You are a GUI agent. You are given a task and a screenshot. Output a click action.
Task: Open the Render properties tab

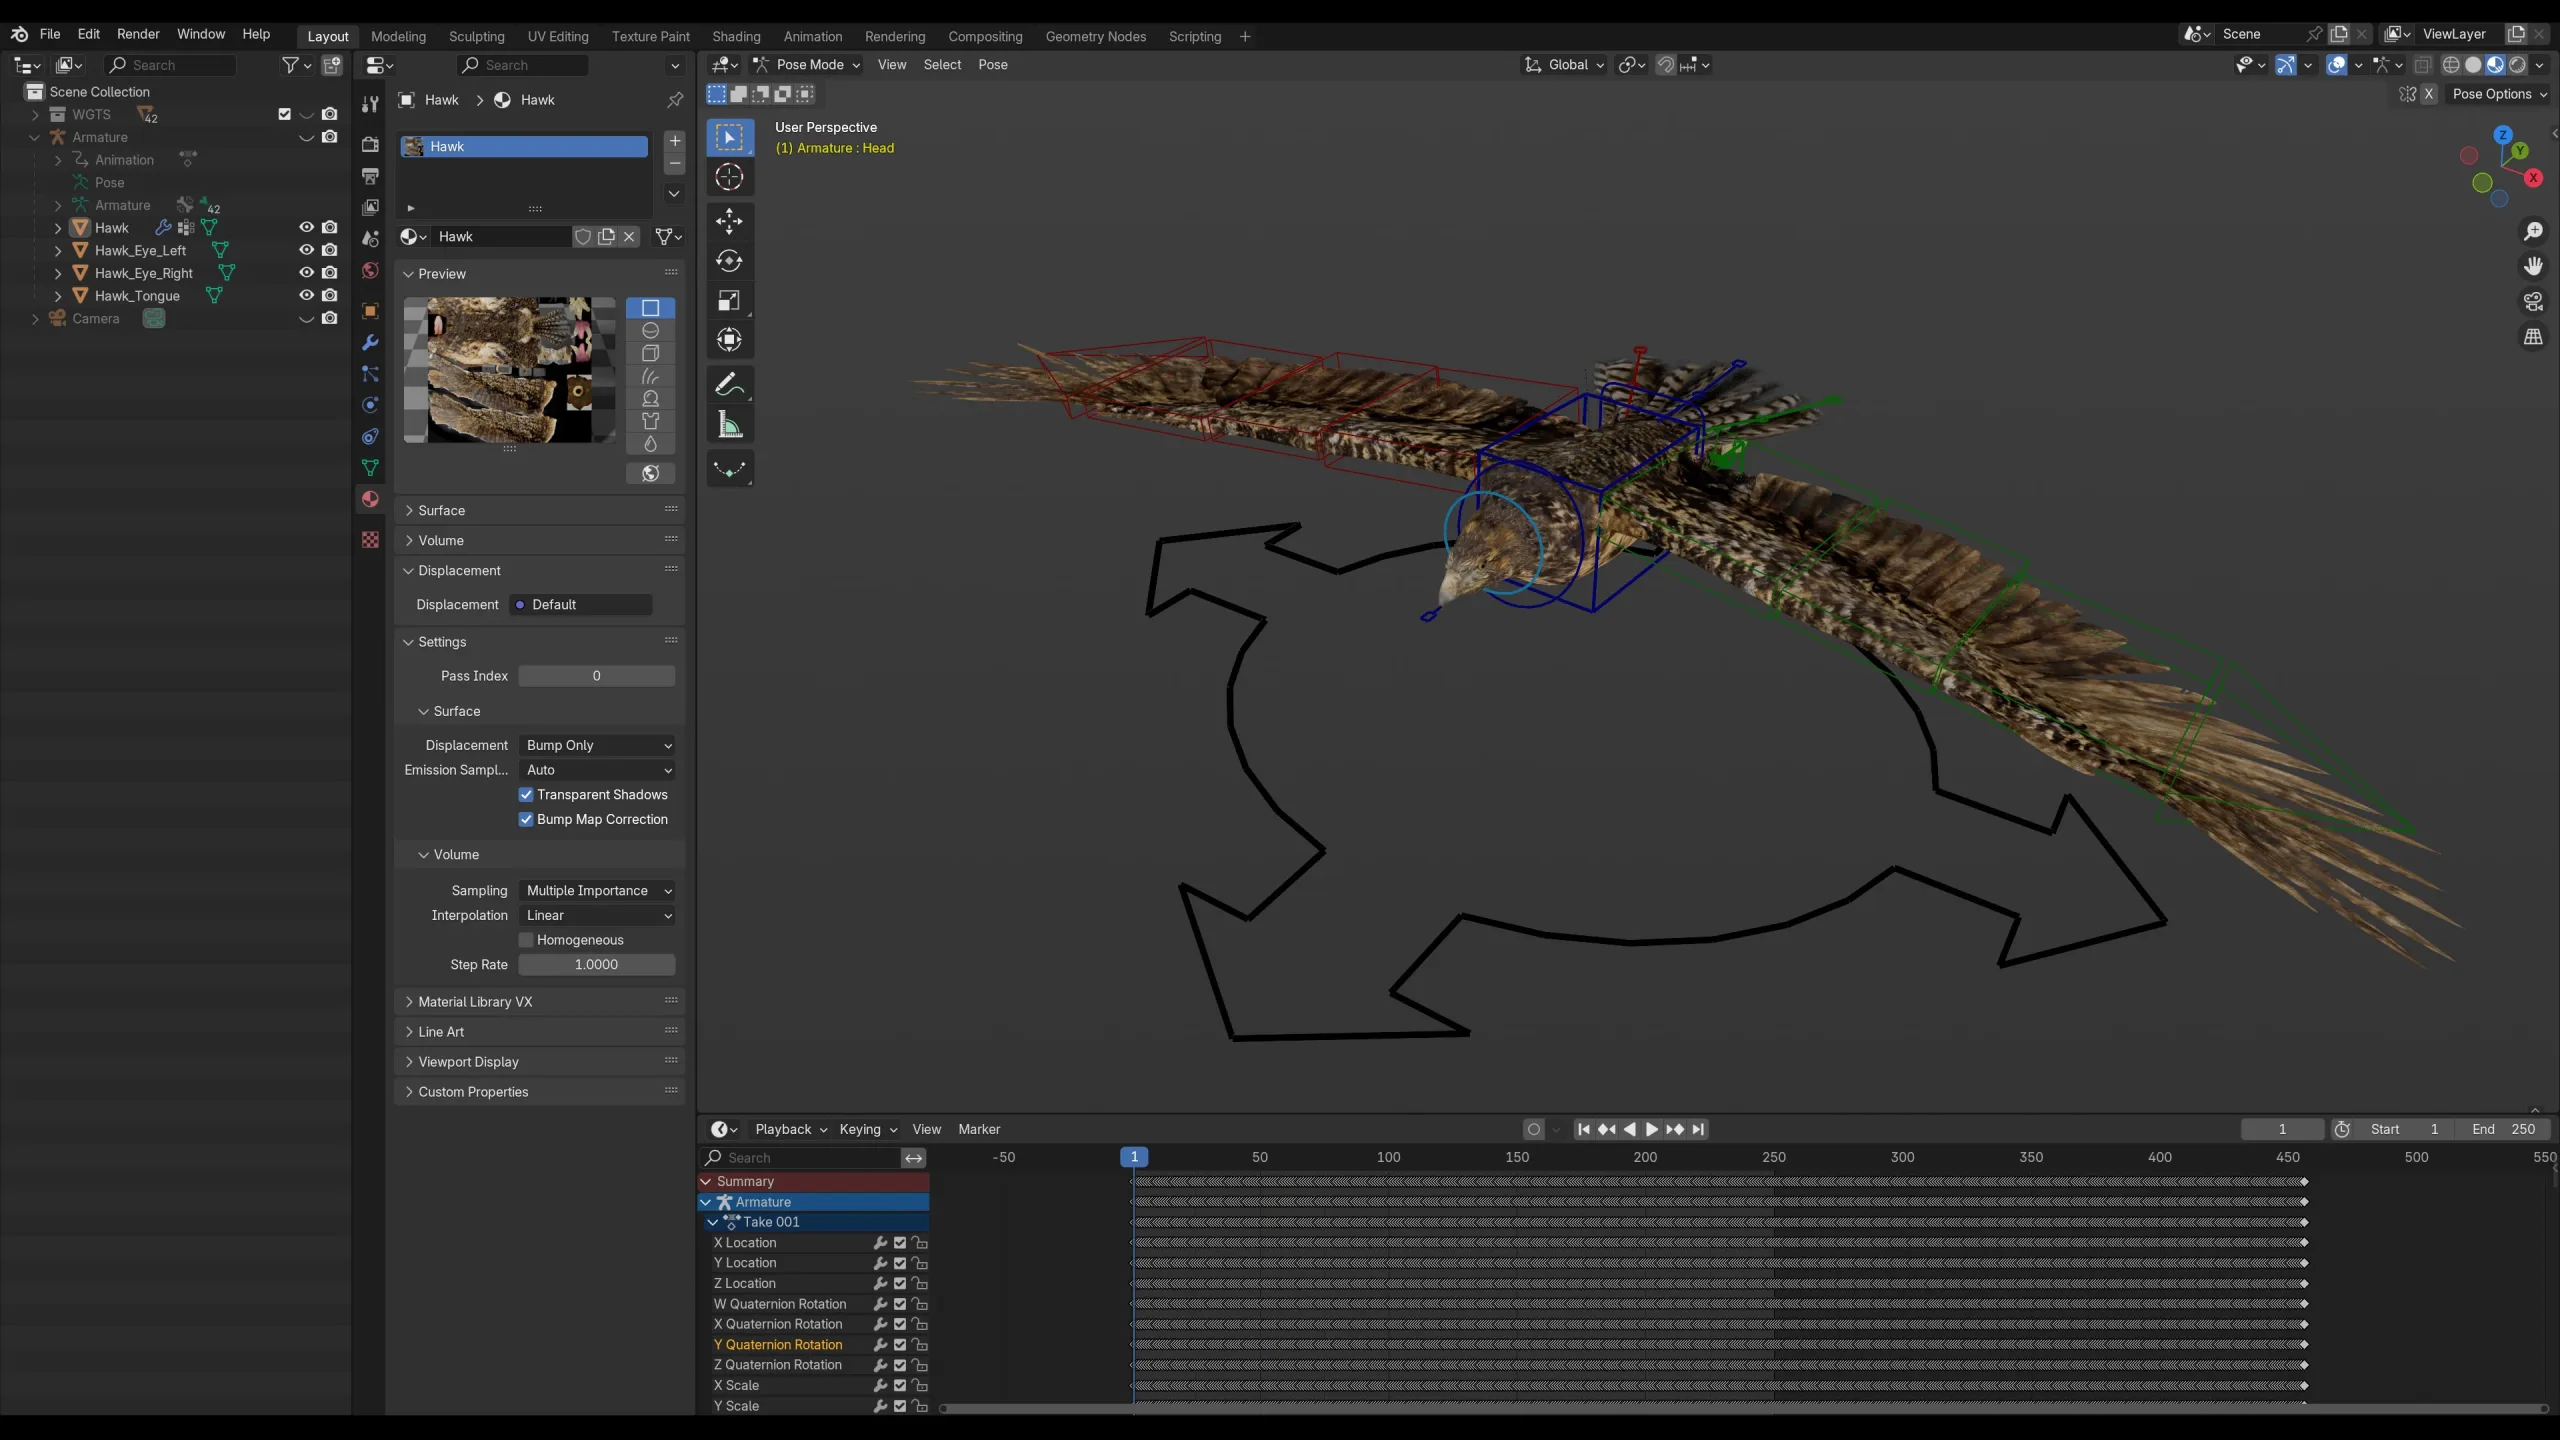[x=370, y=144]
